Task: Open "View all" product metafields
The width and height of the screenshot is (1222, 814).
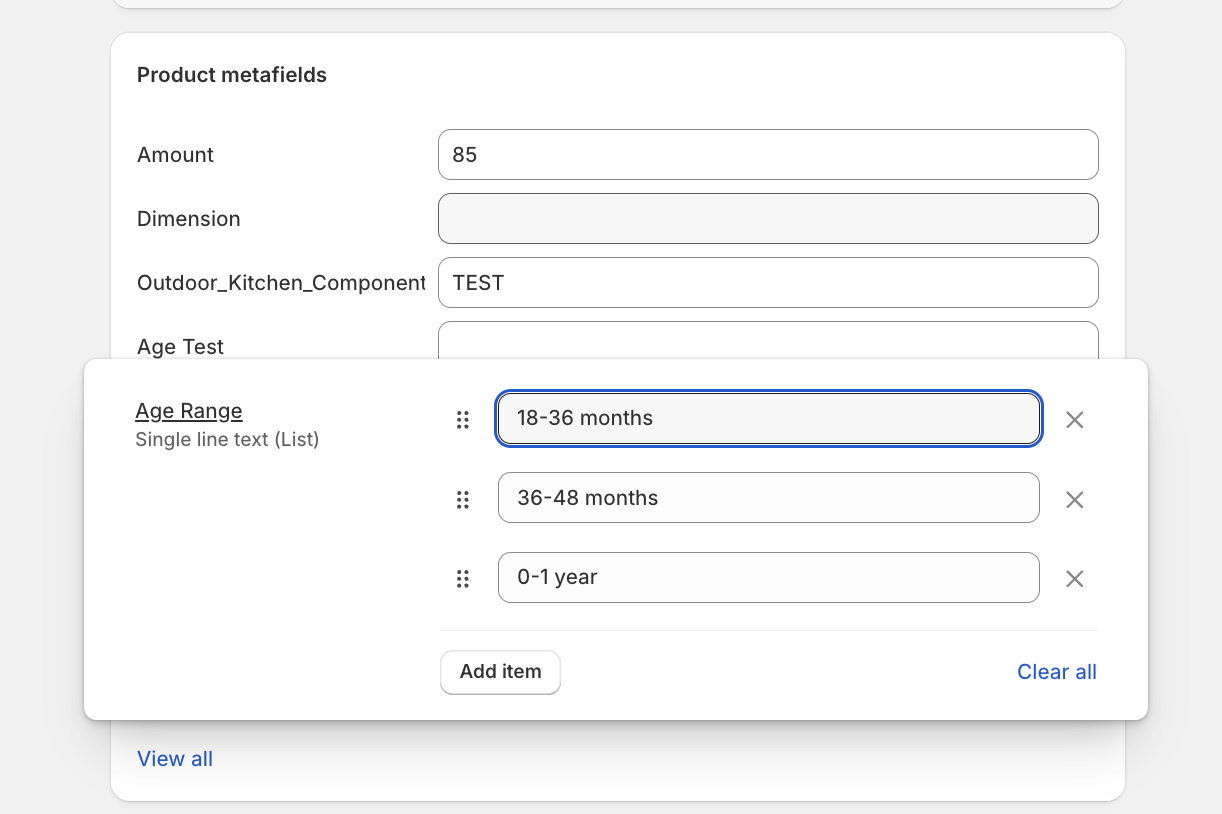Action: tap(175, 758)
